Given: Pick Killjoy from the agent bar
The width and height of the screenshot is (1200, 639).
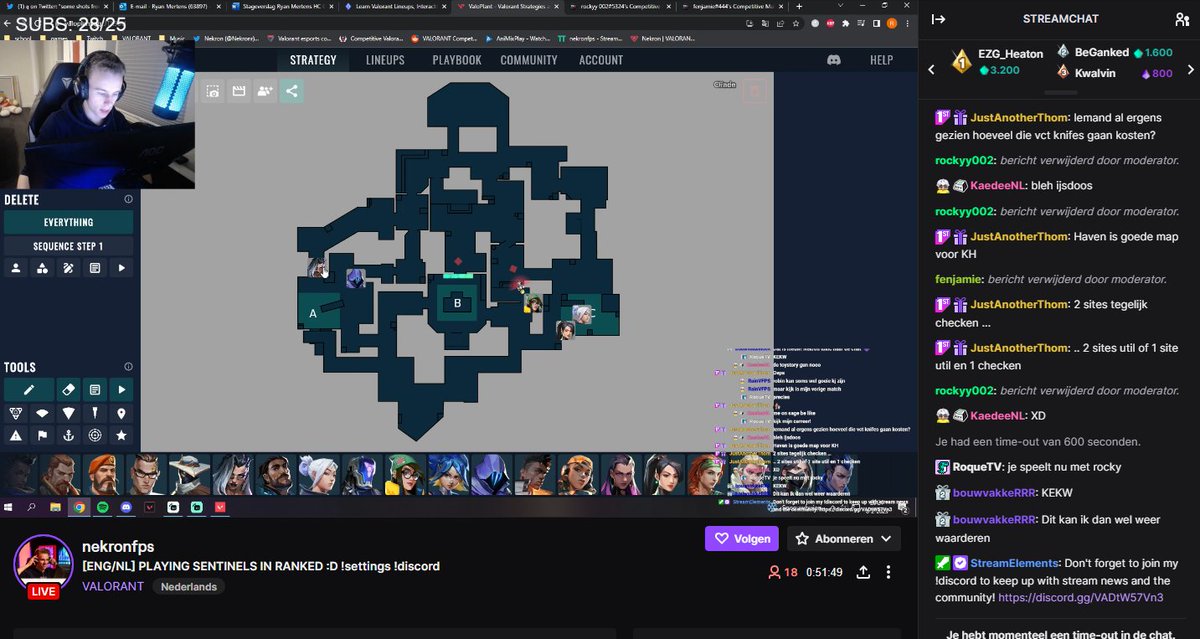Looking at the screenshot, I should [404, 475].
